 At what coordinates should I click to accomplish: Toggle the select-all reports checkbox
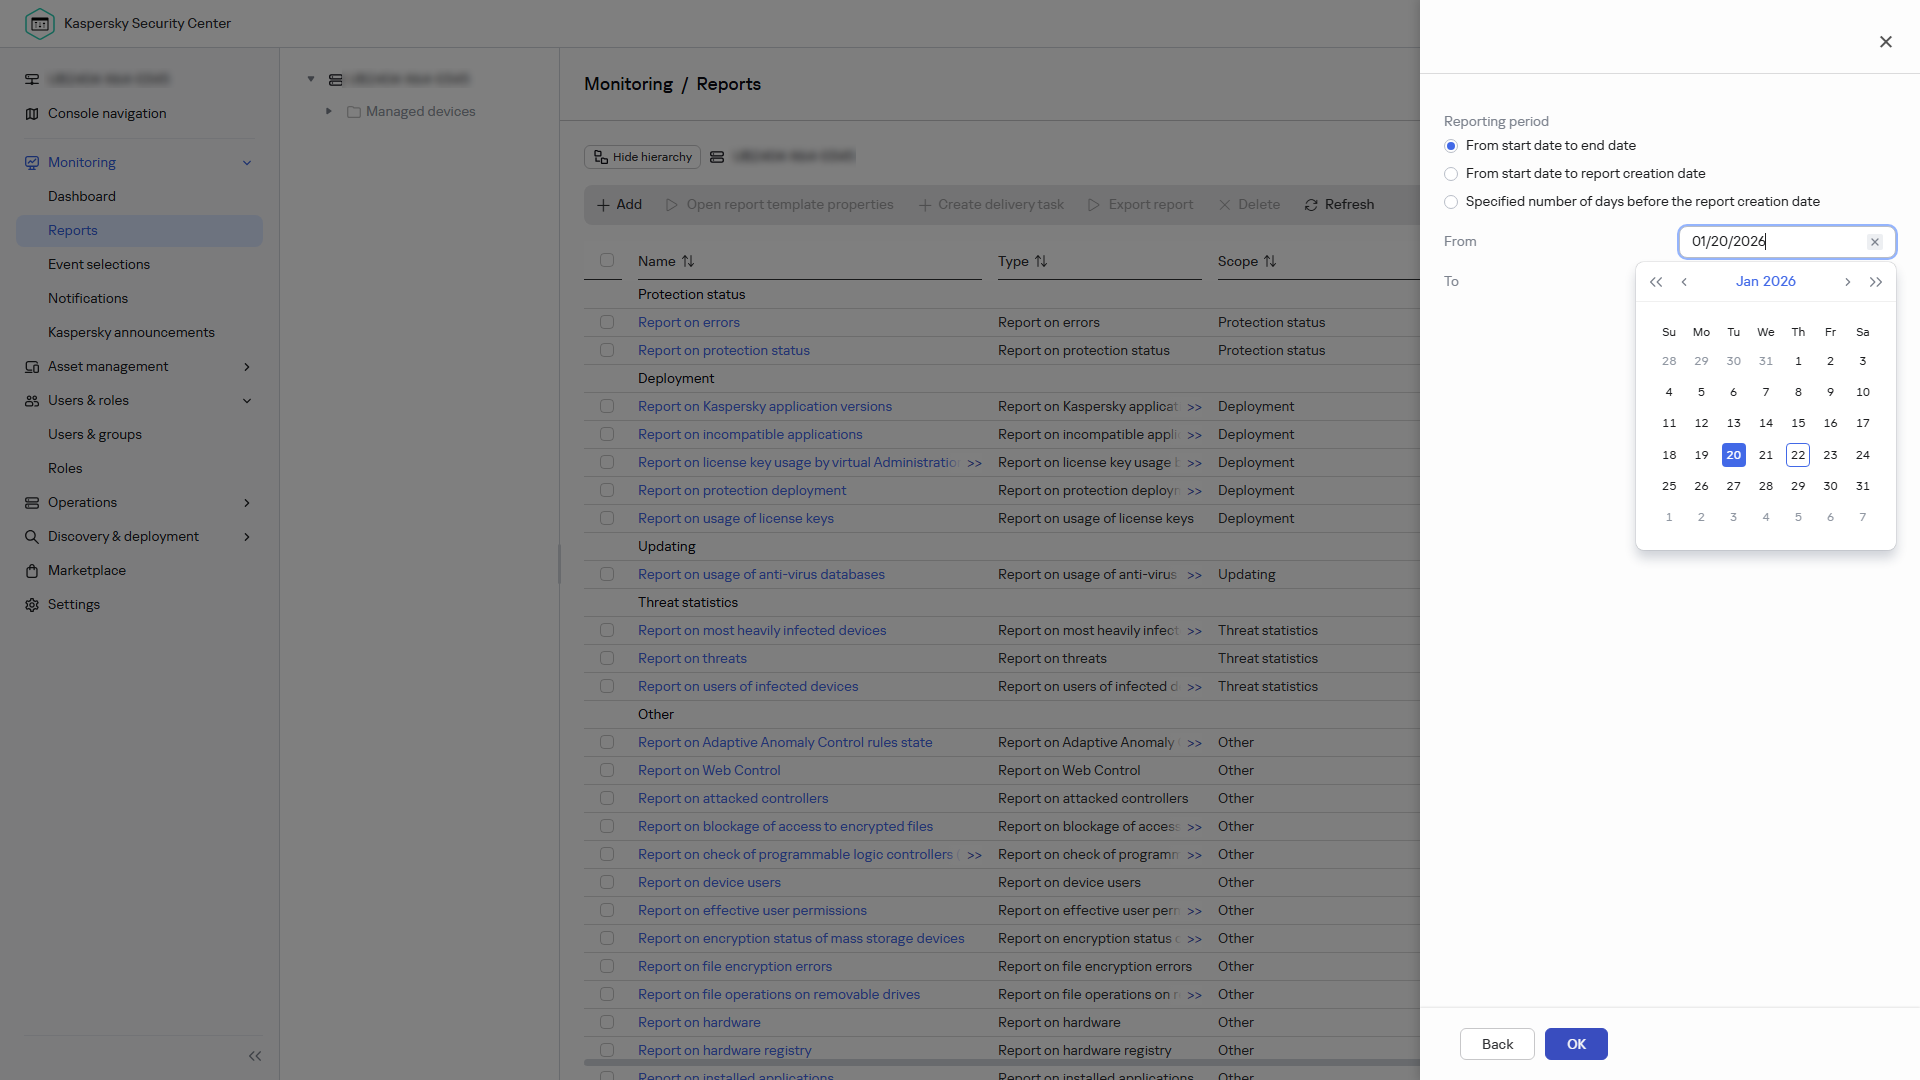coord(607,261)
